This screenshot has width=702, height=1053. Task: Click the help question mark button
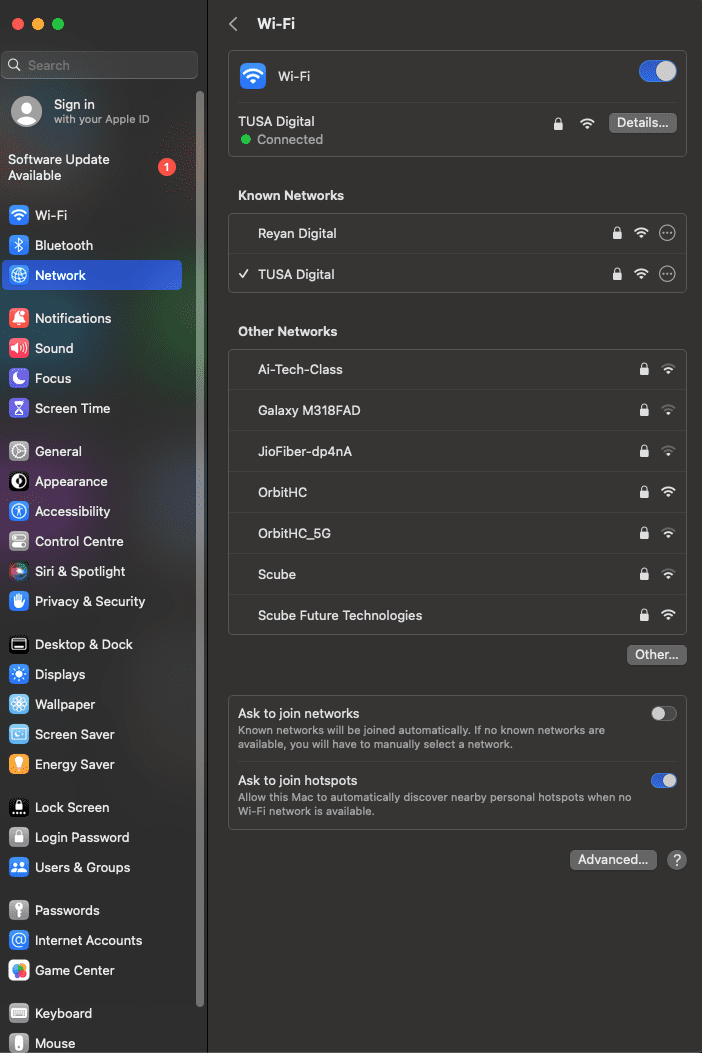click(676, 860)
